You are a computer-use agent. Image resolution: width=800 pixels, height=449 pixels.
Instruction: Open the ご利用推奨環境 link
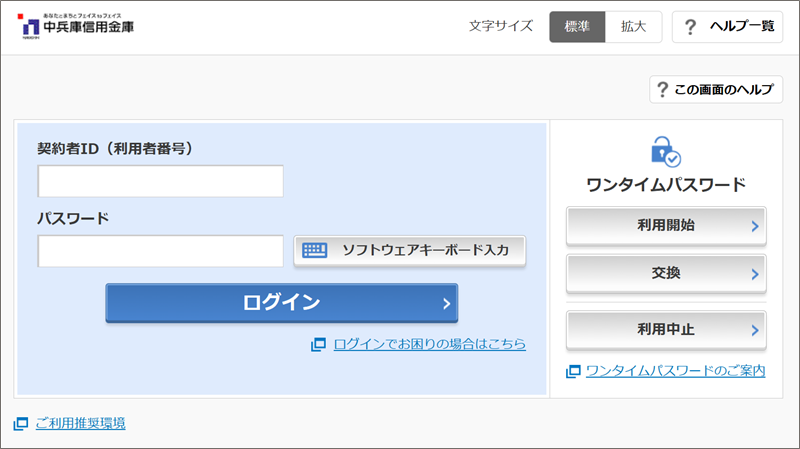coord(80,424)
